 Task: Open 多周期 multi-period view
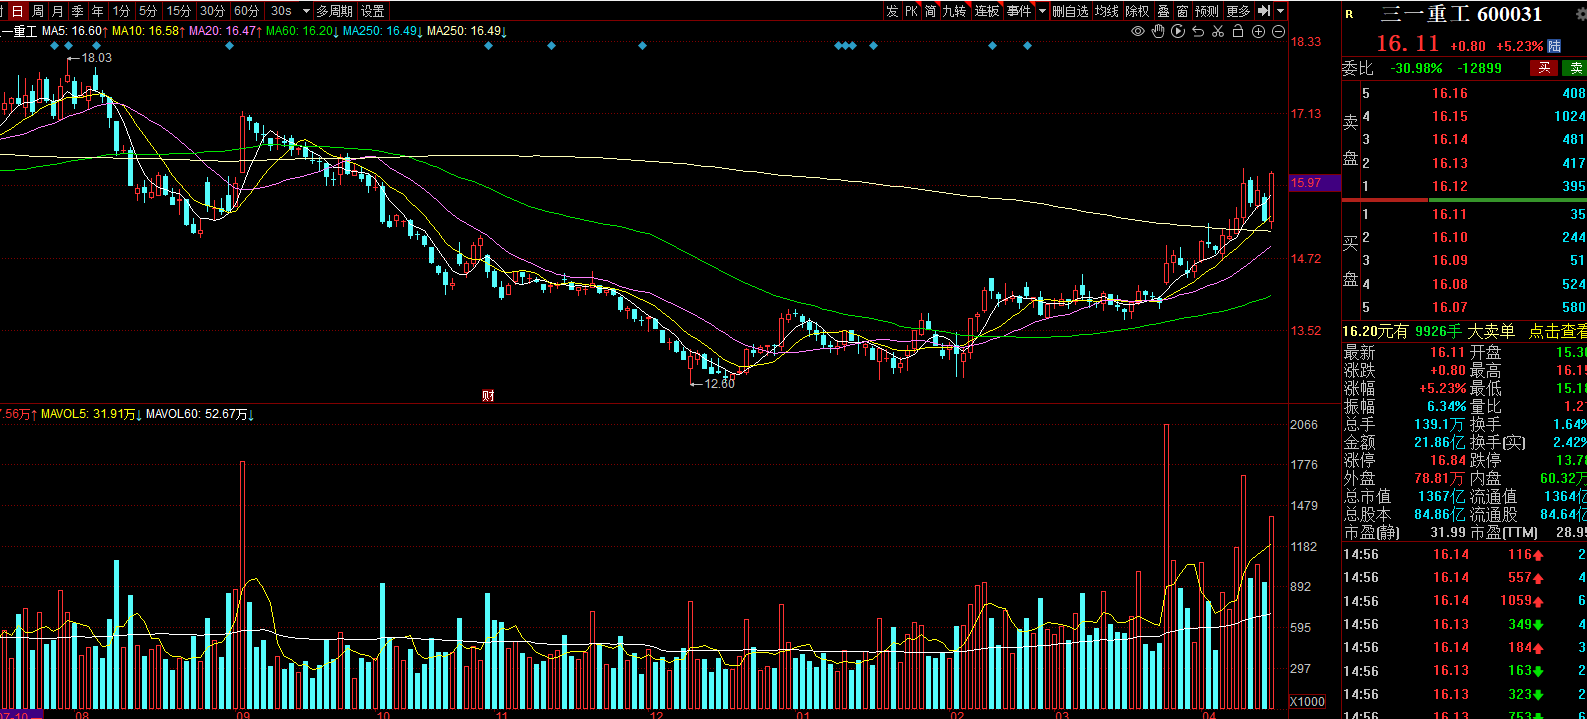pos(334,11)
